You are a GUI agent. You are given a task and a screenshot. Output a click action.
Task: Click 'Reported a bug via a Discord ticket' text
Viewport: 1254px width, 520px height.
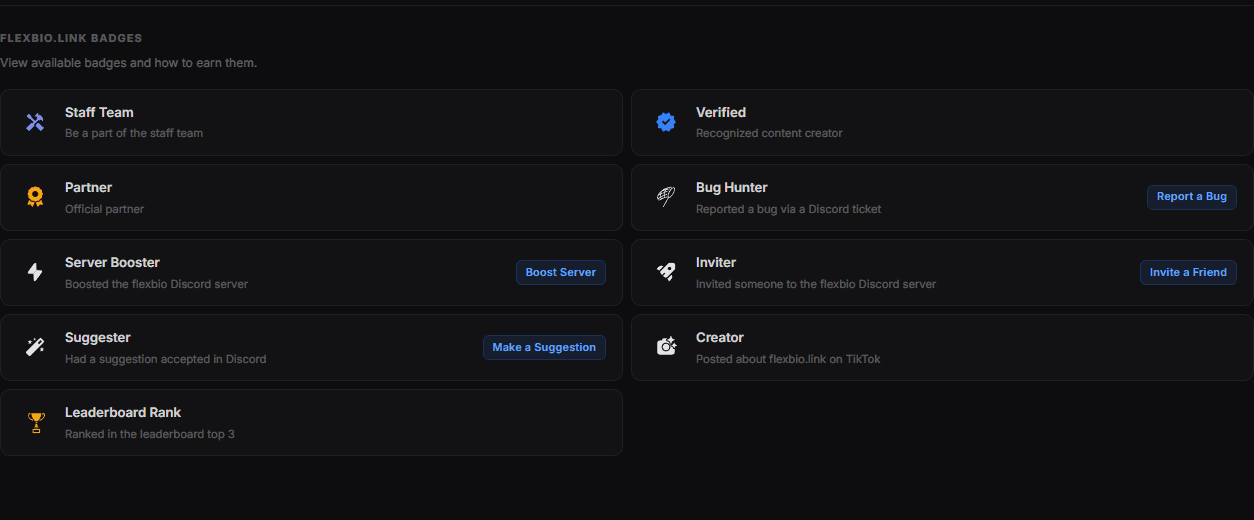[788, 209]
